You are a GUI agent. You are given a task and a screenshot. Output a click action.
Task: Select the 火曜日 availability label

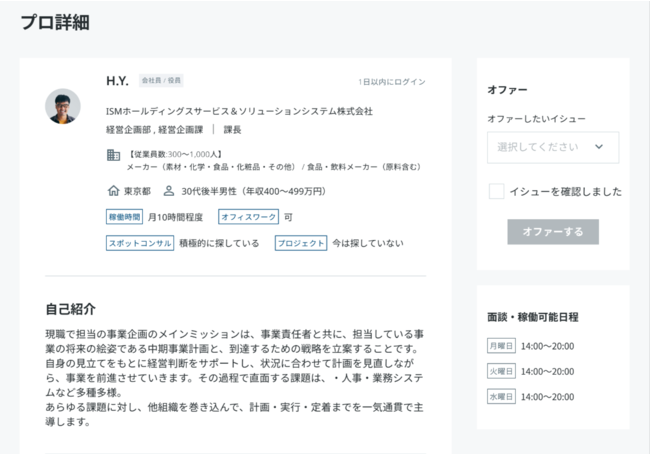click(501, 371)
